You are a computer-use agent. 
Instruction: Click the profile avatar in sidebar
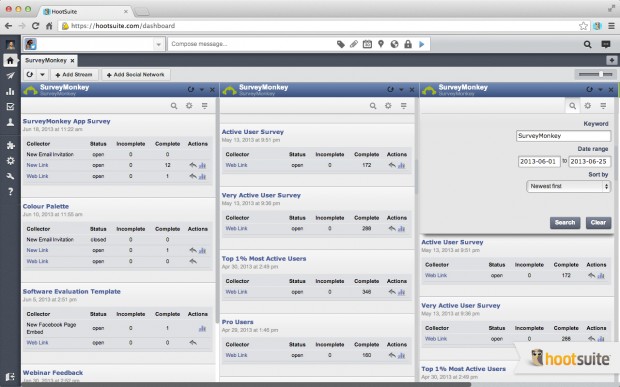11,44
